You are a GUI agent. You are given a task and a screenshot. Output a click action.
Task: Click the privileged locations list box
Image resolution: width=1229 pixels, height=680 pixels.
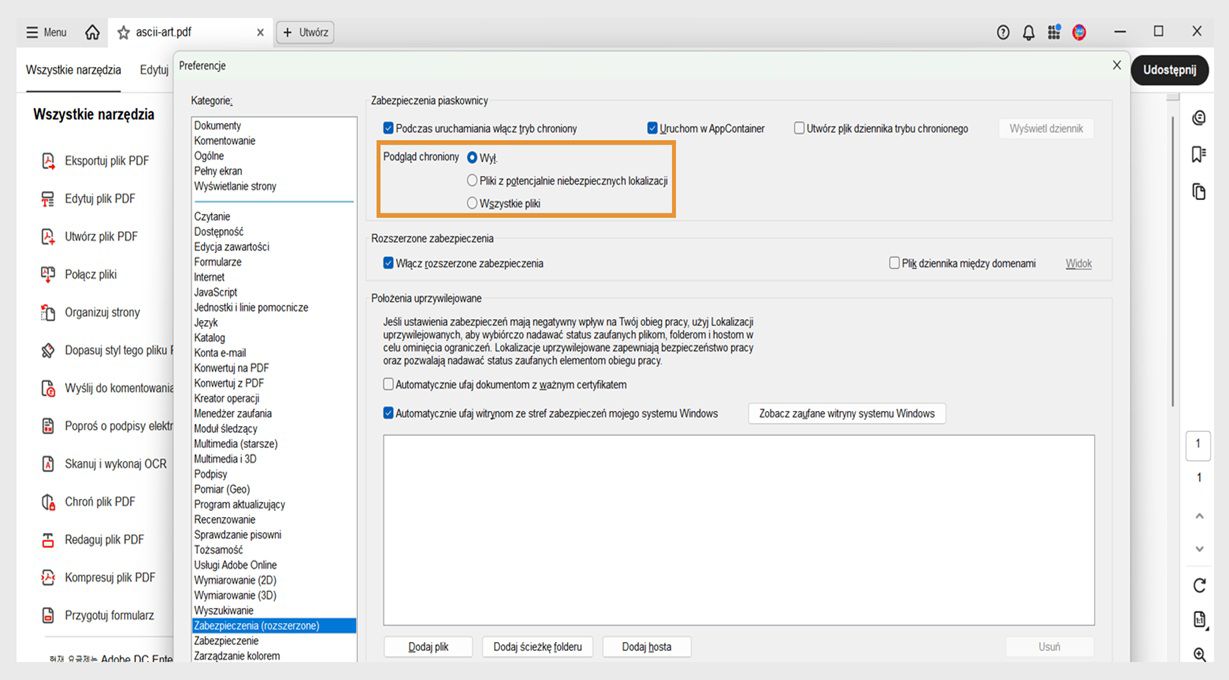(x=739, y=530)
